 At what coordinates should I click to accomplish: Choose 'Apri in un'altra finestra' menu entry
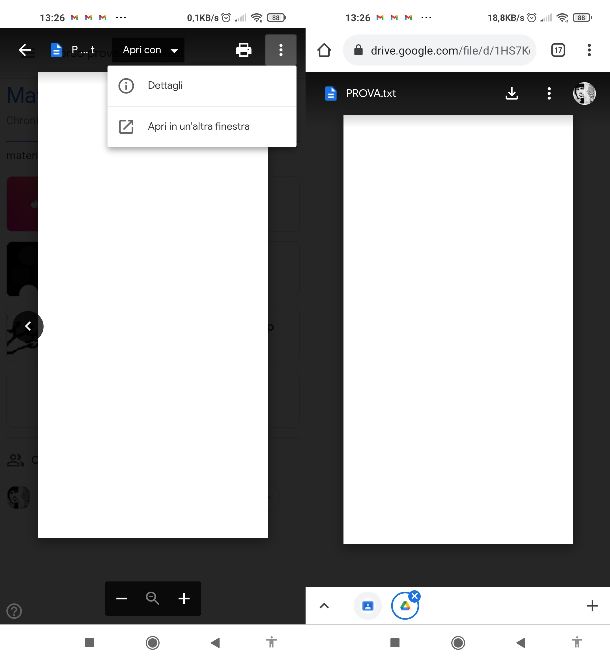[202, 127]
